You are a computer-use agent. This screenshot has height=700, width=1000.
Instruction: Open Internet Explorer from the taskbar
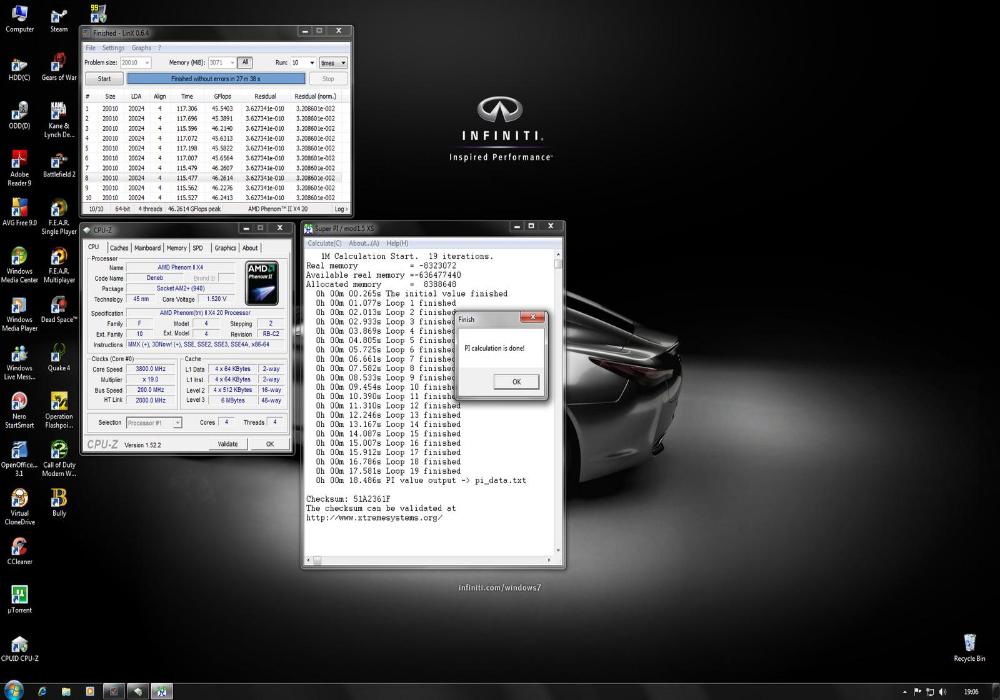pos(42,691)
